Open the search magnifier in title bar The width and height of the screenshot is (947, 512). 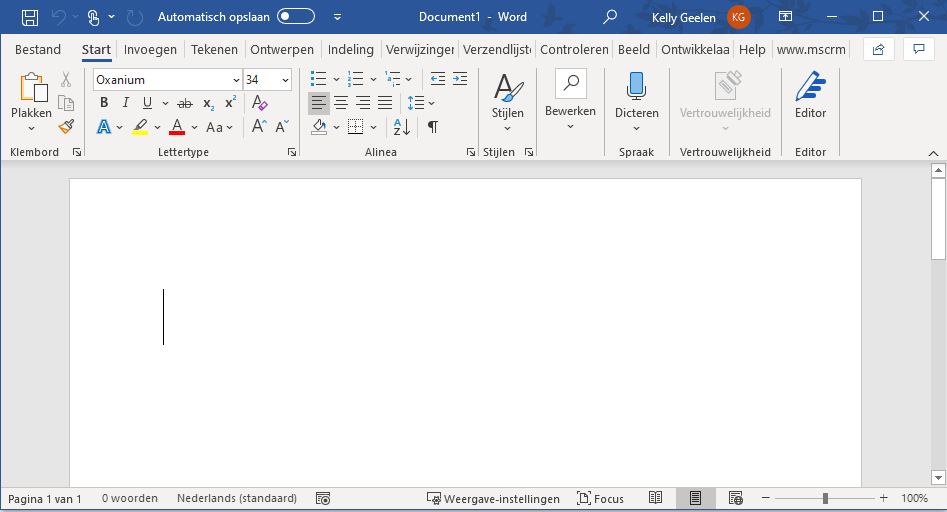(610, 16)
